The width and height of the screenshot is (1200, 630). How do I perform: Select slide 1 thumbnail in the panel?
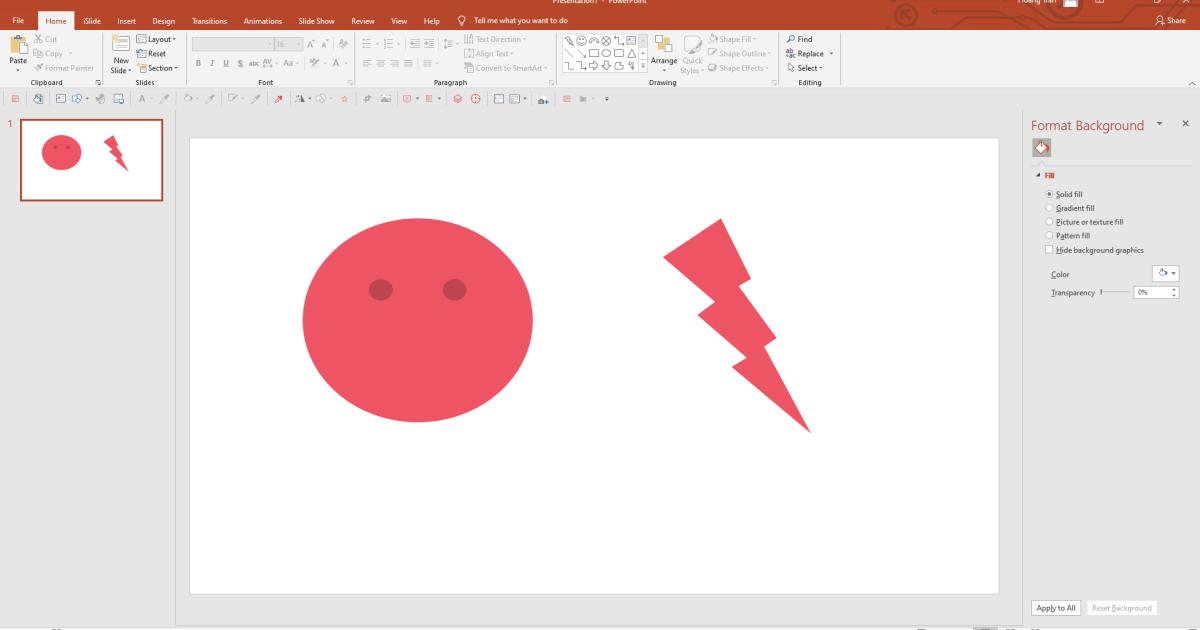91,160
